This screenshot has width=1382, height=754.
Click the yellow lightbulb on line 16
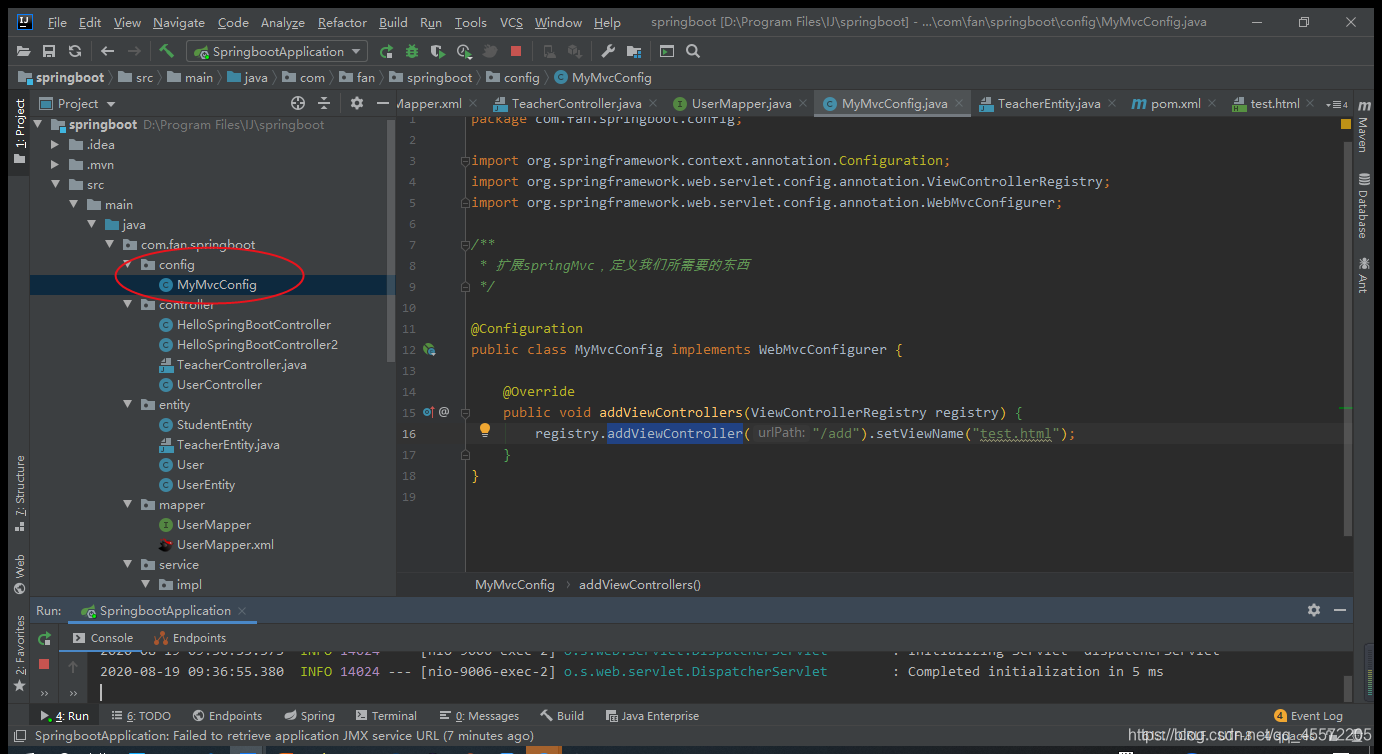pos(485,430)
